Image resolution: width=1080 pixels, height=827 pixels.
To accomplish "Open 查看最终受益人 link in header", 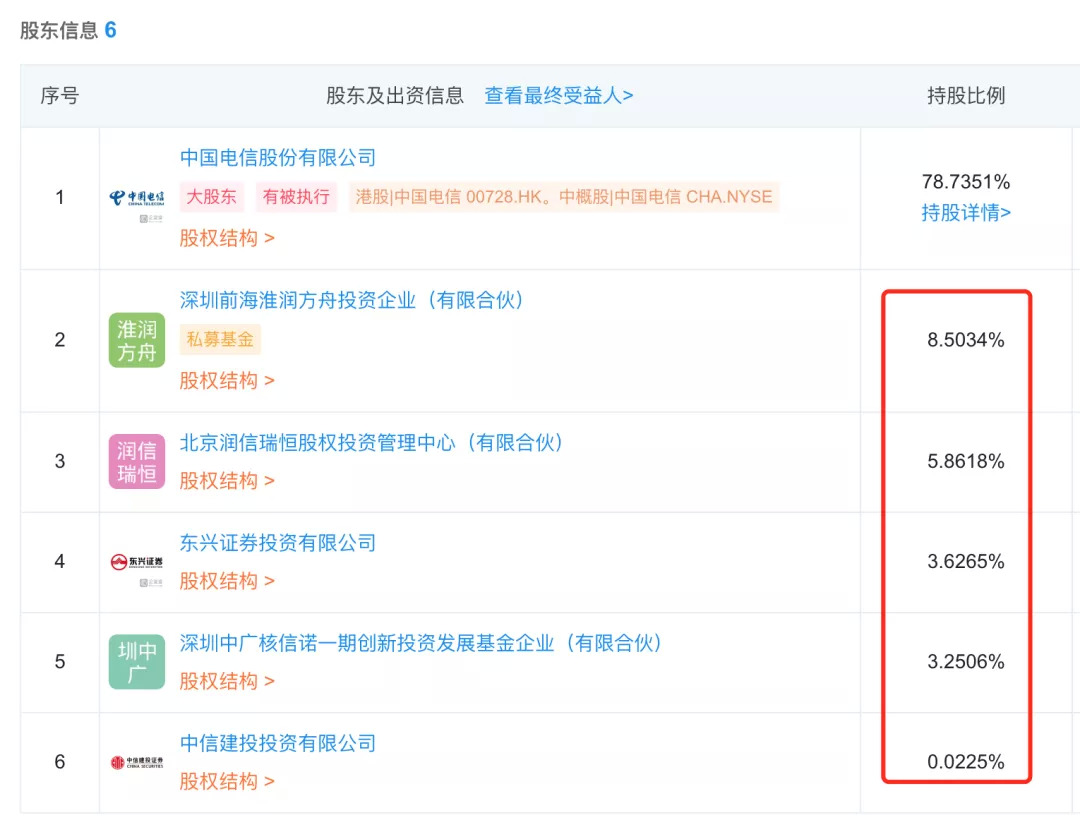I will coord(559,96).
